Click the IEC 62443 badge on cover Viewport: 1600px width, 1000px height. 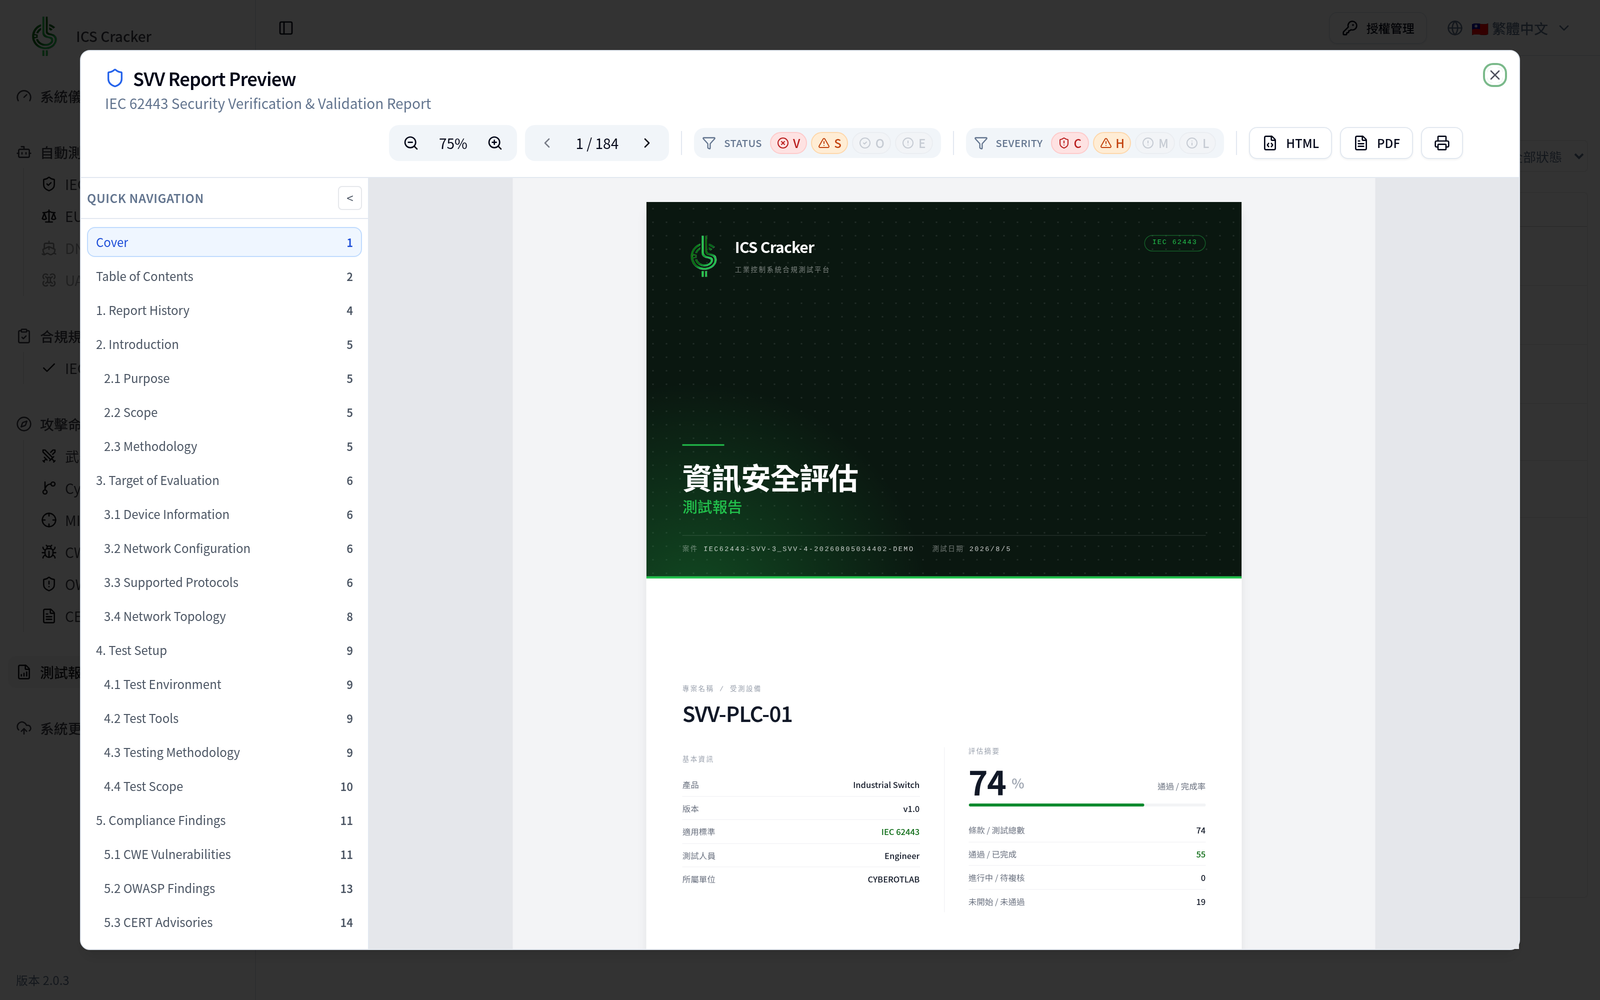click(x=1175, y=242)
